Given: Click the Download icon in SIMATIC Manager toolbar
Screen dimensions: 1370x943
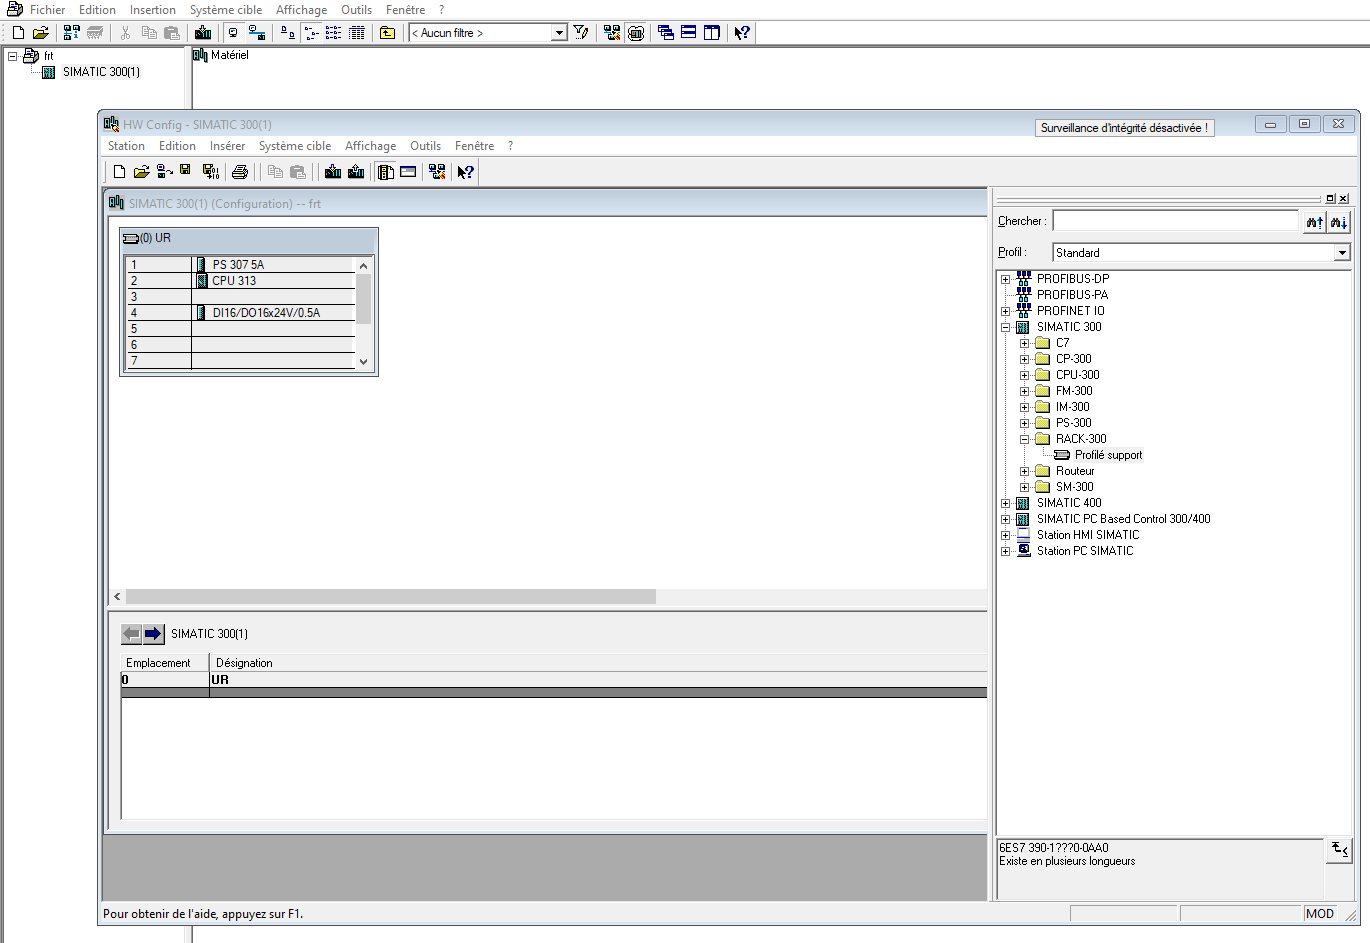Looking at the screenshot, I should click(203, 33).
